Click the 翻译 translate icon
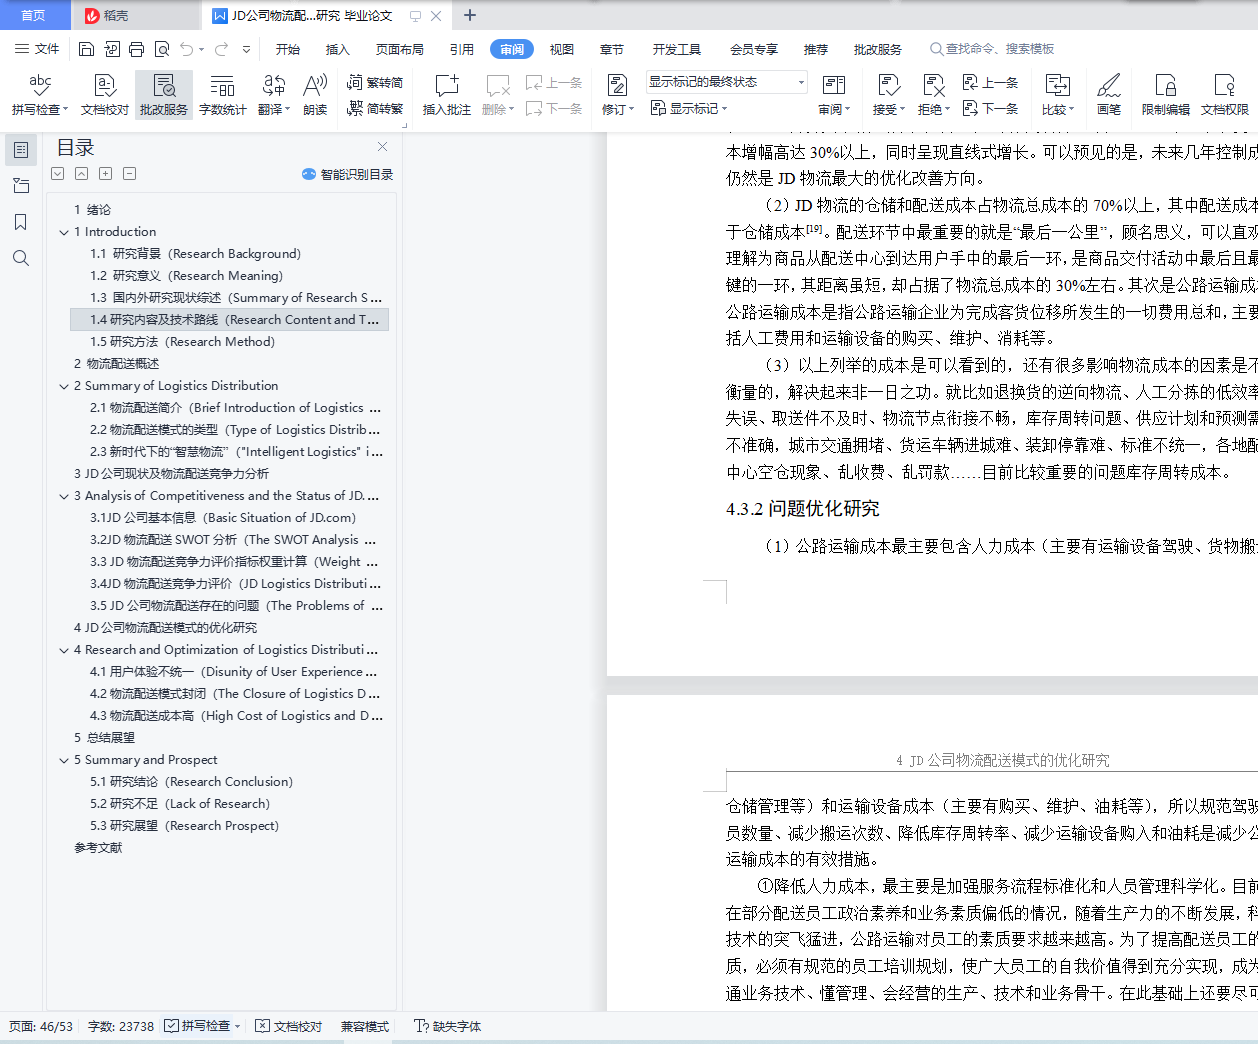The height and width of the screenshot is (1044, 1258). [273, 95]
